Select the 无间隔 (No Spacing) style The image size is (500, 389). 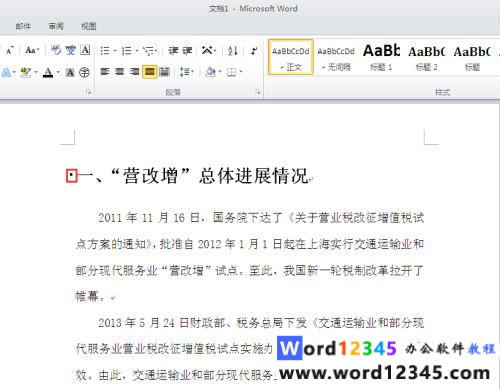(336, 57)
